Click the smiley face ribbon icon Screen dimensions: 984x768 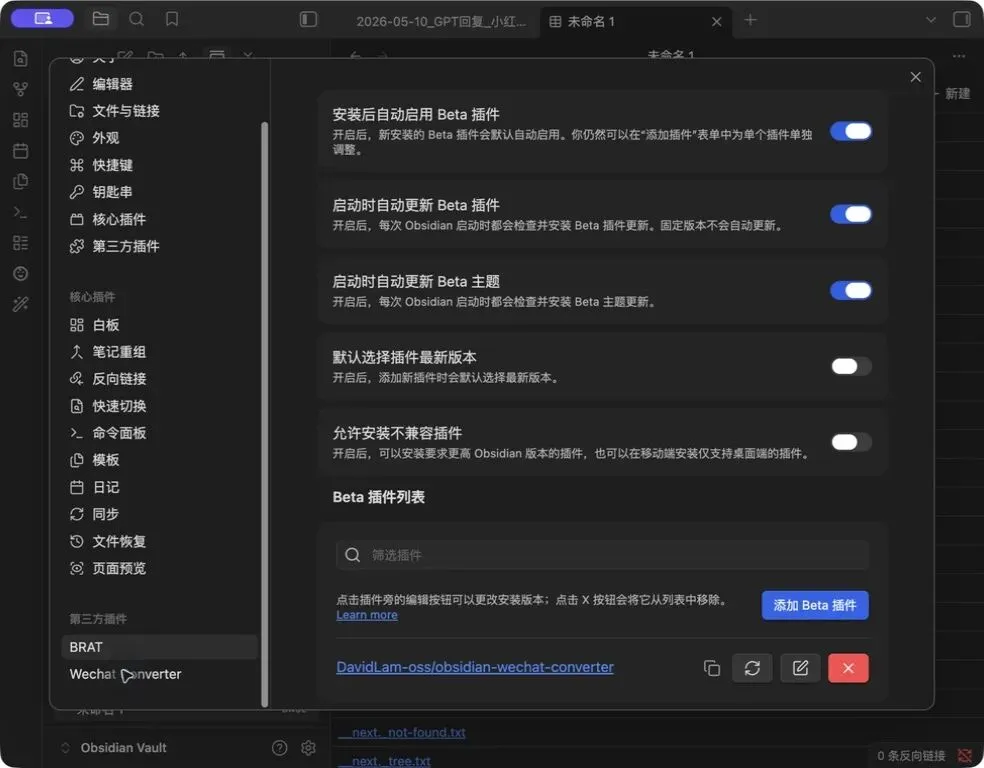pos(21,274)
